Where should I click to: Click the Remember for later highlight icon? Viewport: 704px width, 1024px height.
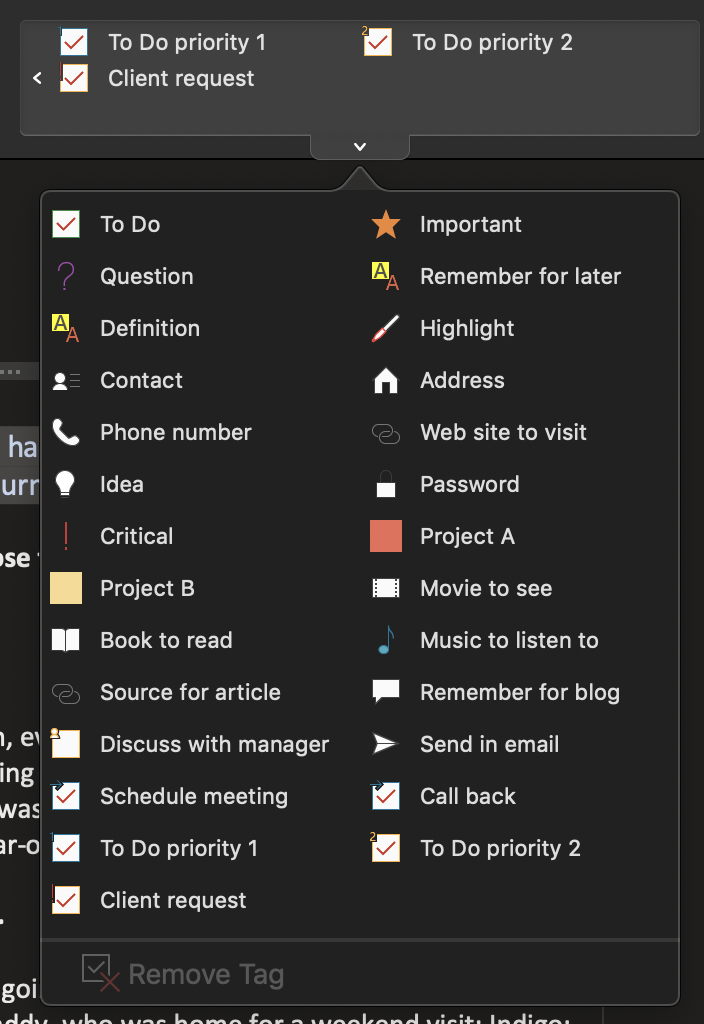[385, 276]
